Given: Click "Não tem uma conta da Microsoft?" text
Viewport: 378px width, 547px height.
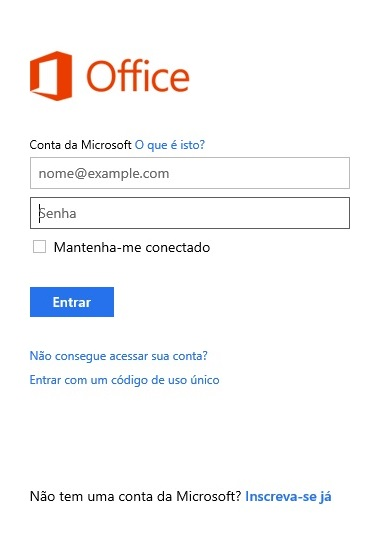Looking at the screenshot, I should 135,496.
